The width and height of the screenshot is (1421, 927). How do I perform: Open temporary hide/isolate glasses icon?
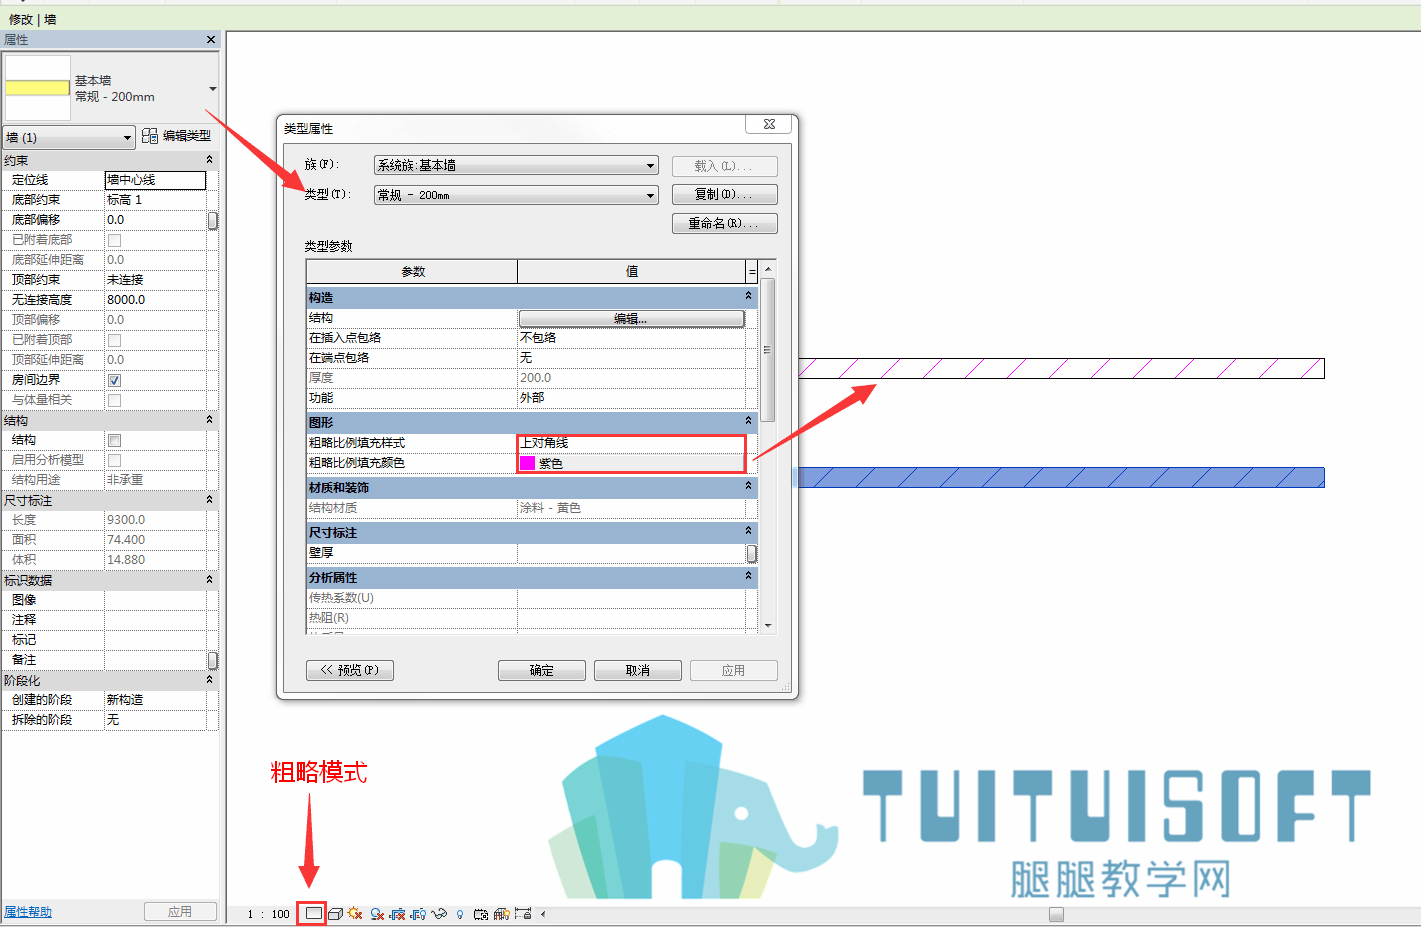click(439, 914)
